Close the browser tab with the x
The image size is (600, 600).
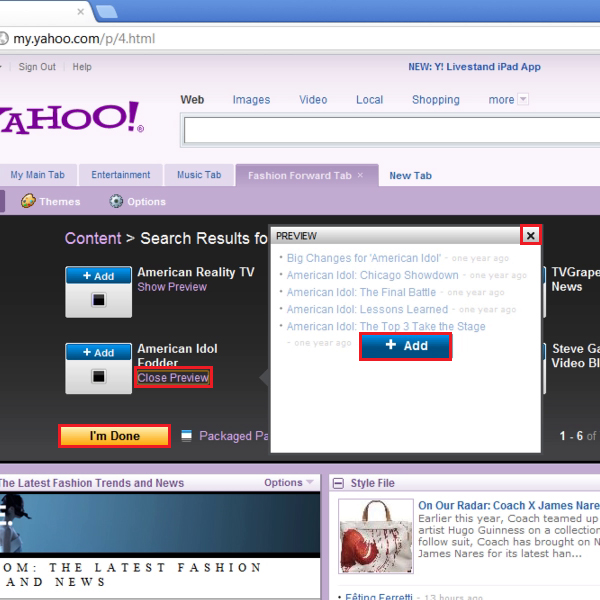click(x=80, y=12)
